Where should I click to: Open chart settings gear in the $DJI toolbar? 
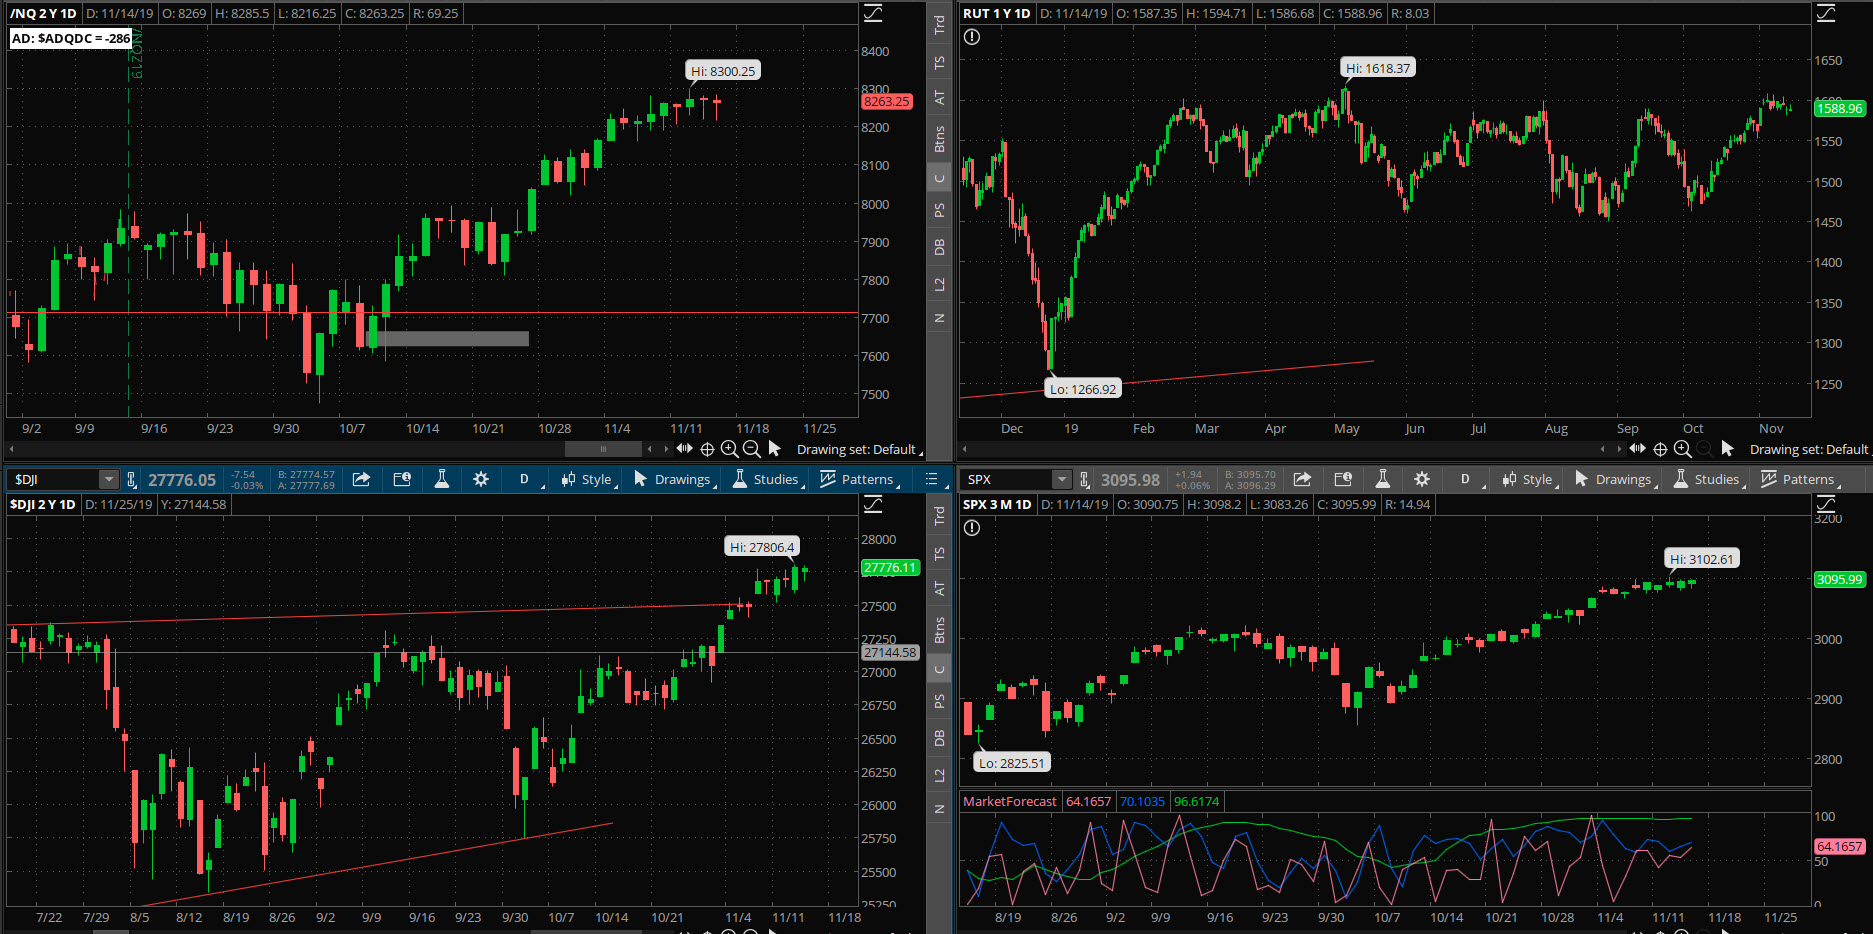[x=481, y=479]
